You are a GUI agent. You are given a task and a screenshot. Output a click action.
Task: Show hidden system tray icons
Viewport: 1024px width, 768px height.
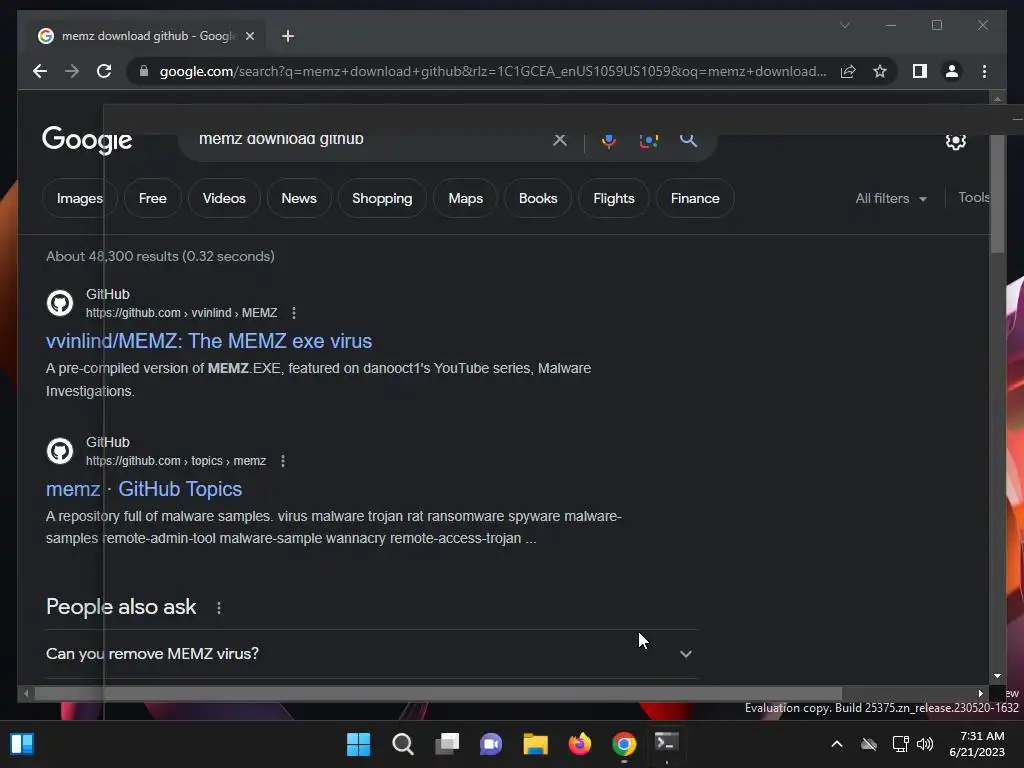point(837,744)
